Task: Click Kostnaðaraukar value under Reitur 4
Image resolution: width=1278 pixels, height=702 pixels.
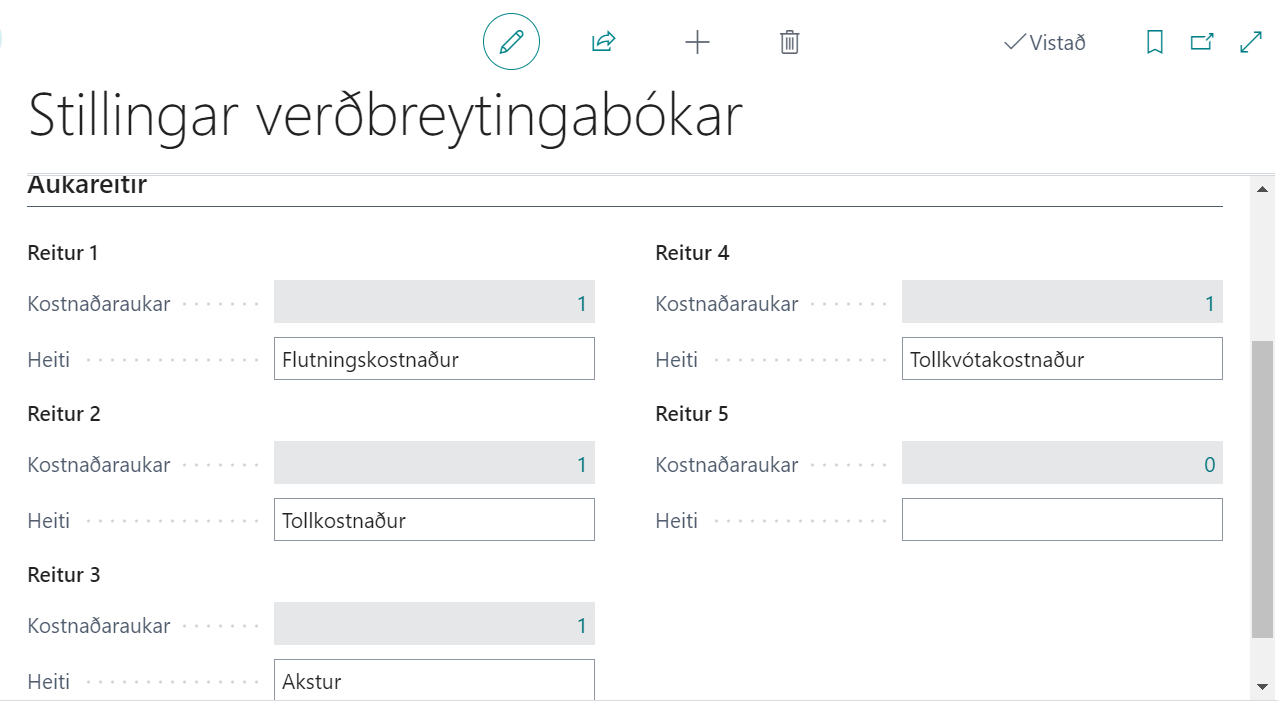Action: 1061,303
